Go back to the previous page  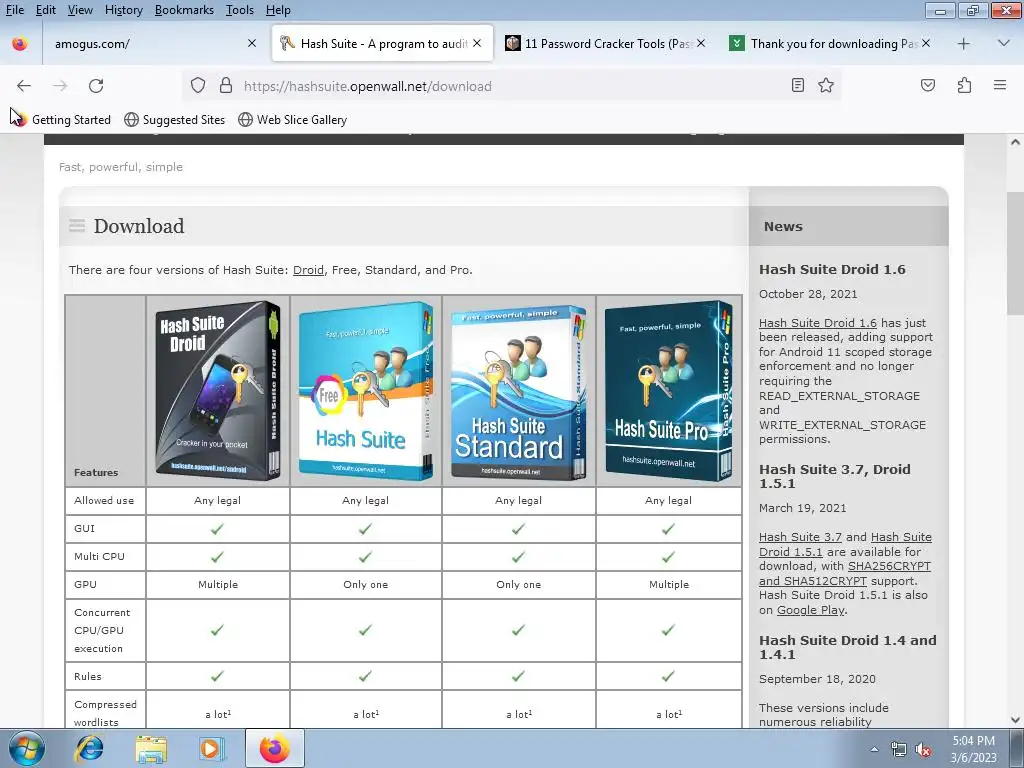(x=24, y=86)
